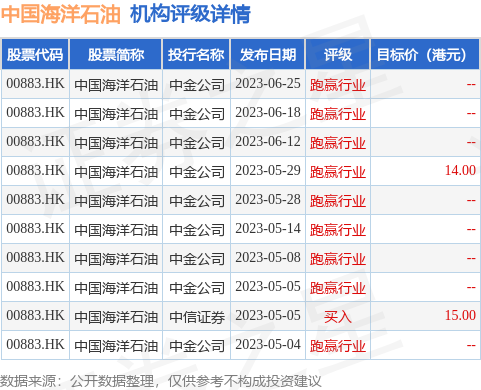Viewport: 481px width, 390px height.
Task: Select the date 2023-05-14 cell
Action: [268, 228]
